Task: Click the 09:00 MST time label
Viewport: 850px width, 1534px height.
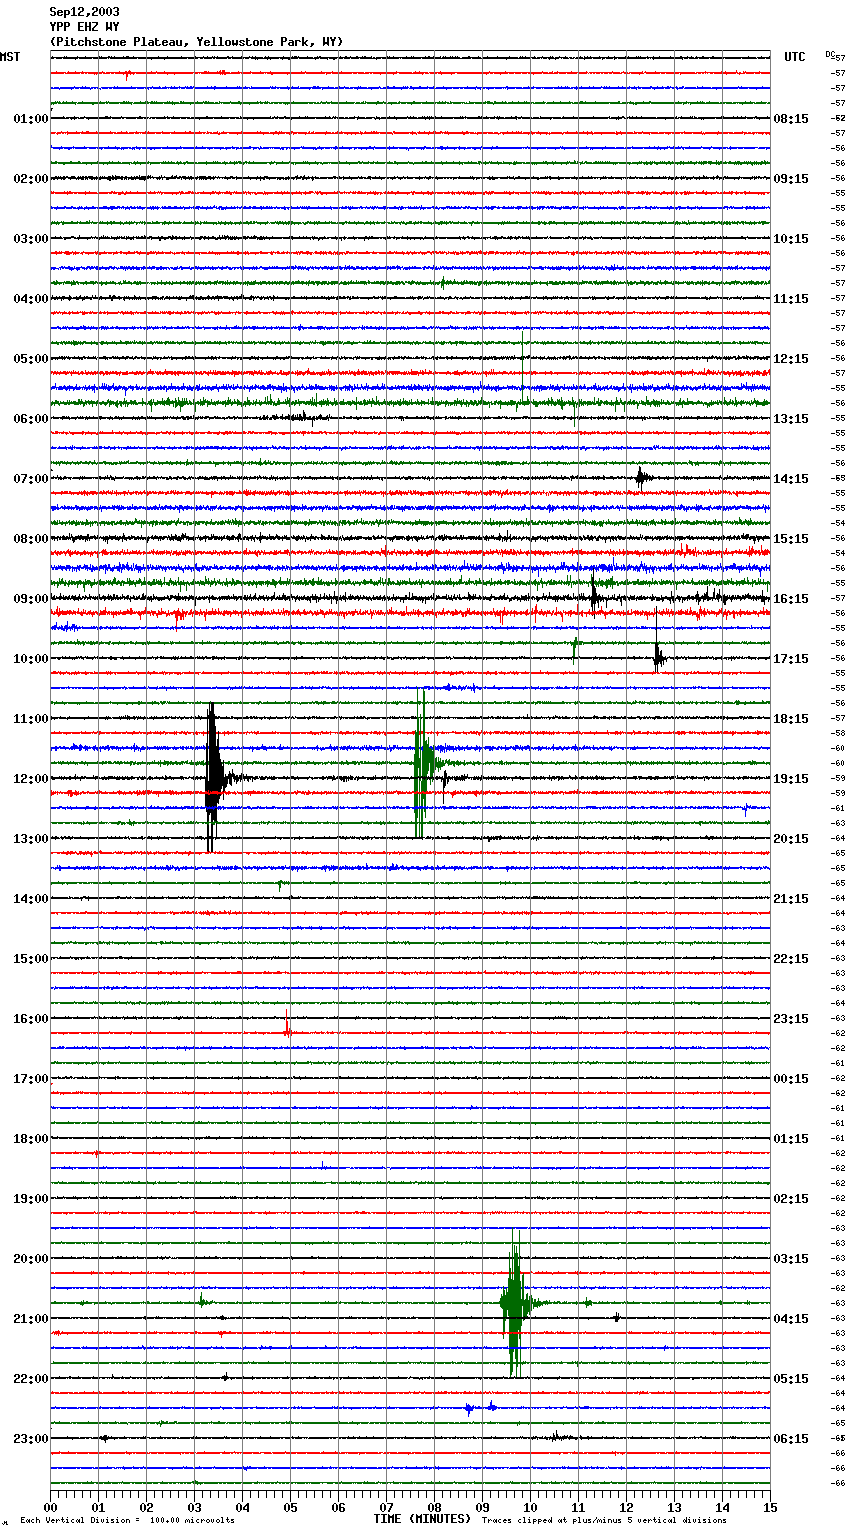Action: pyautogui.click(x=31, y=599)
